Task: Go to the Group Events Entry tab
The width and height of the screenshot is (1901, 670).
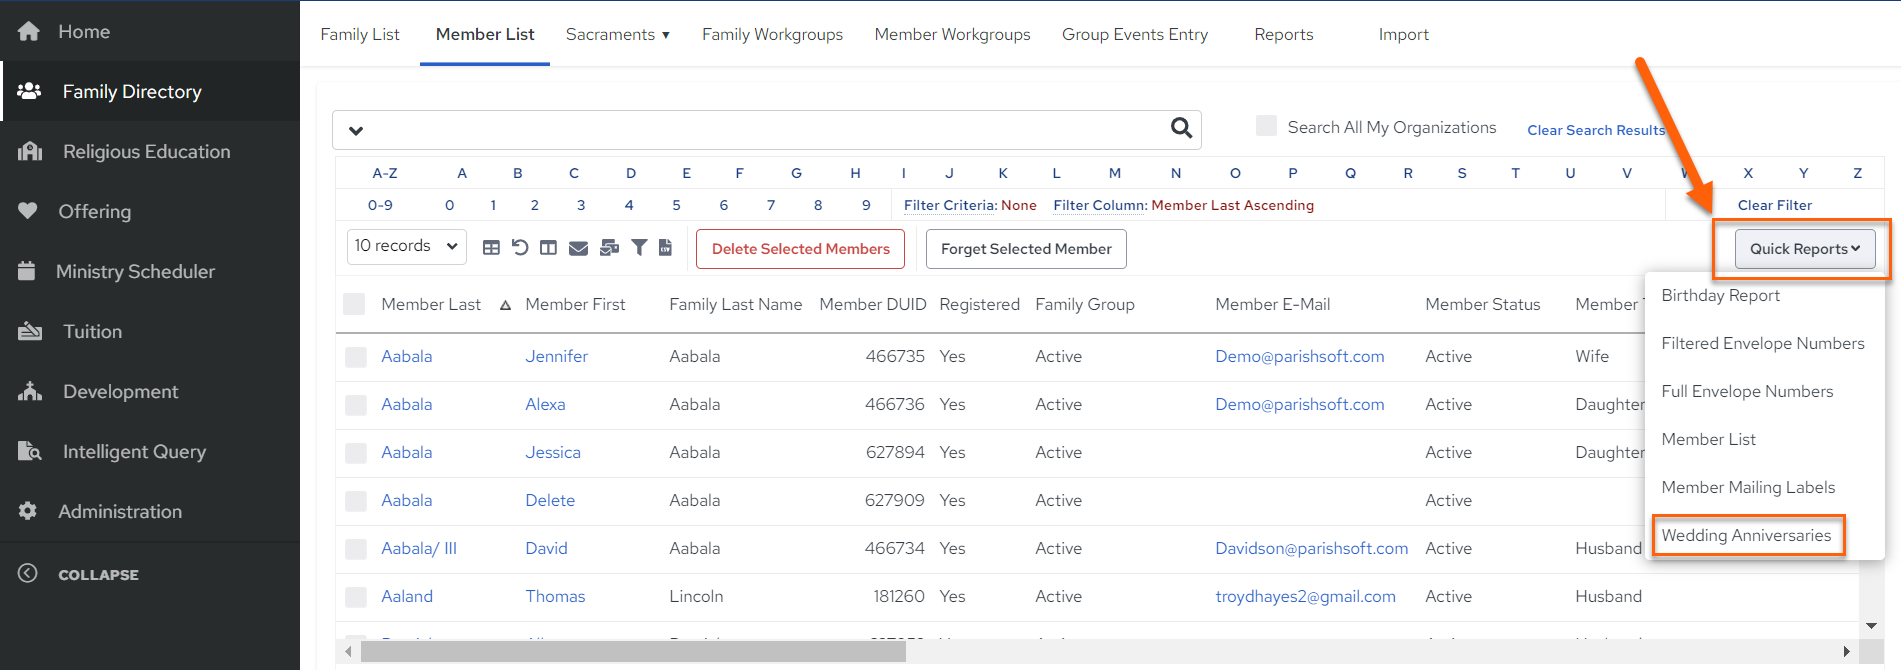Action: point(1135,34)
